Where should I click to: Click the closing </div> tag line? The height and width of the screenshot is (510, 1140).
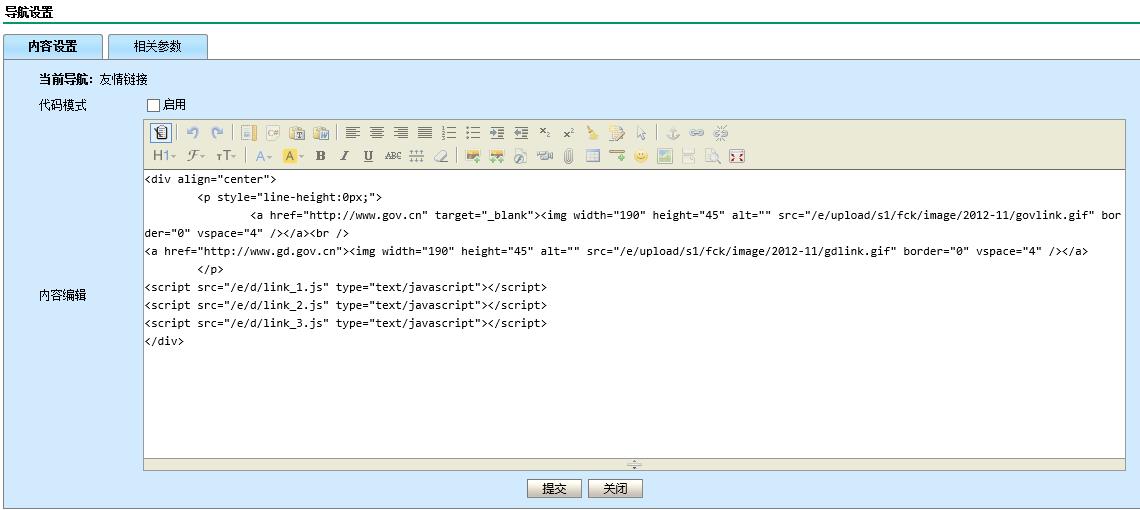point(164,341)
